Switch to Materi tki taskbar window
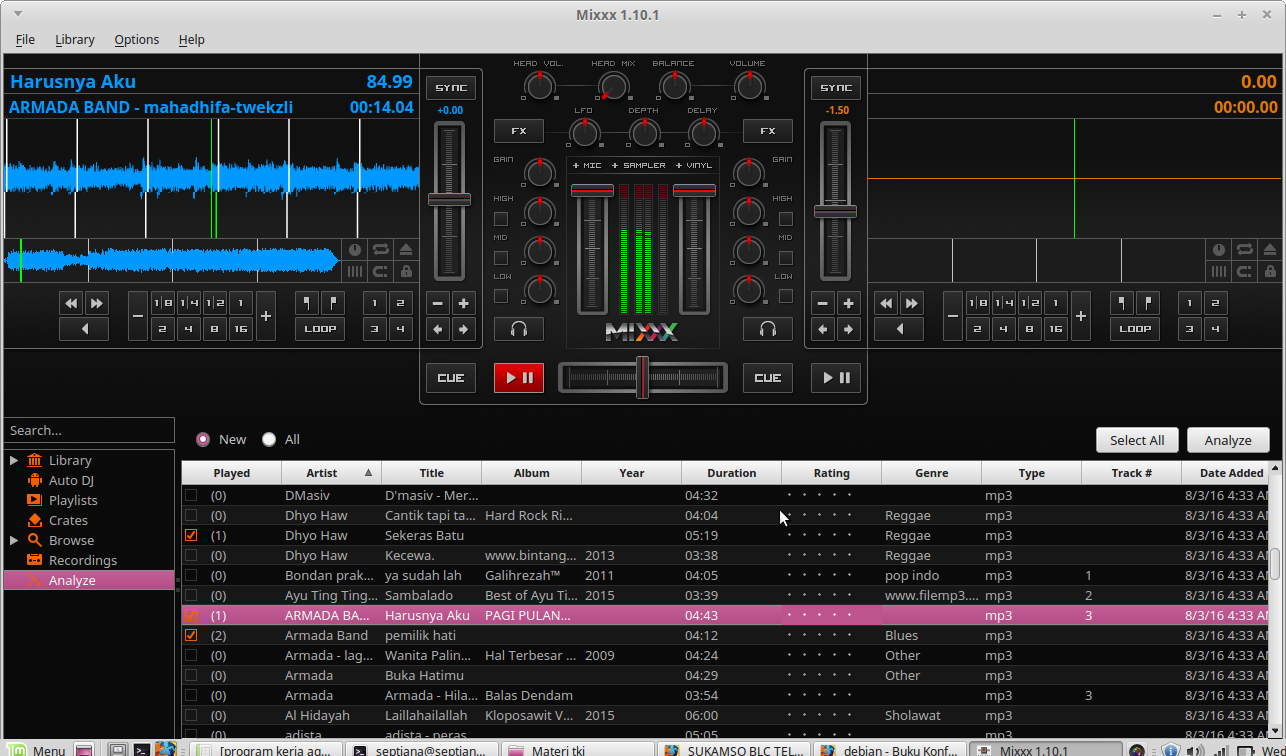The height and width of the screenshot is (756, 1286). coord(576,750)
